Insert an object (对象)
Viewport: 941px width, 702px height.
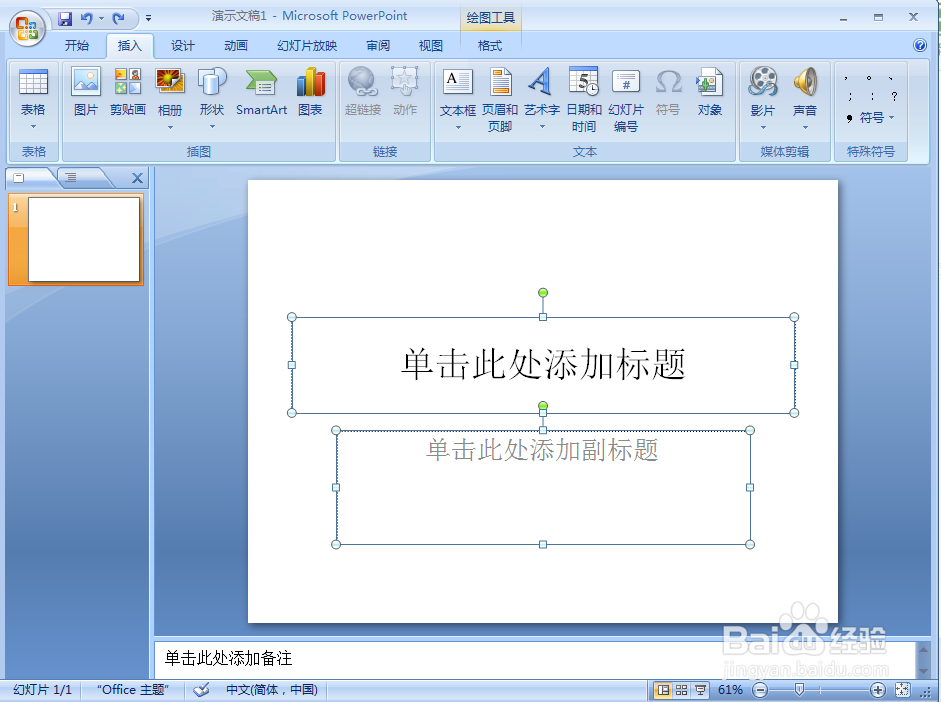pos(709,92)
